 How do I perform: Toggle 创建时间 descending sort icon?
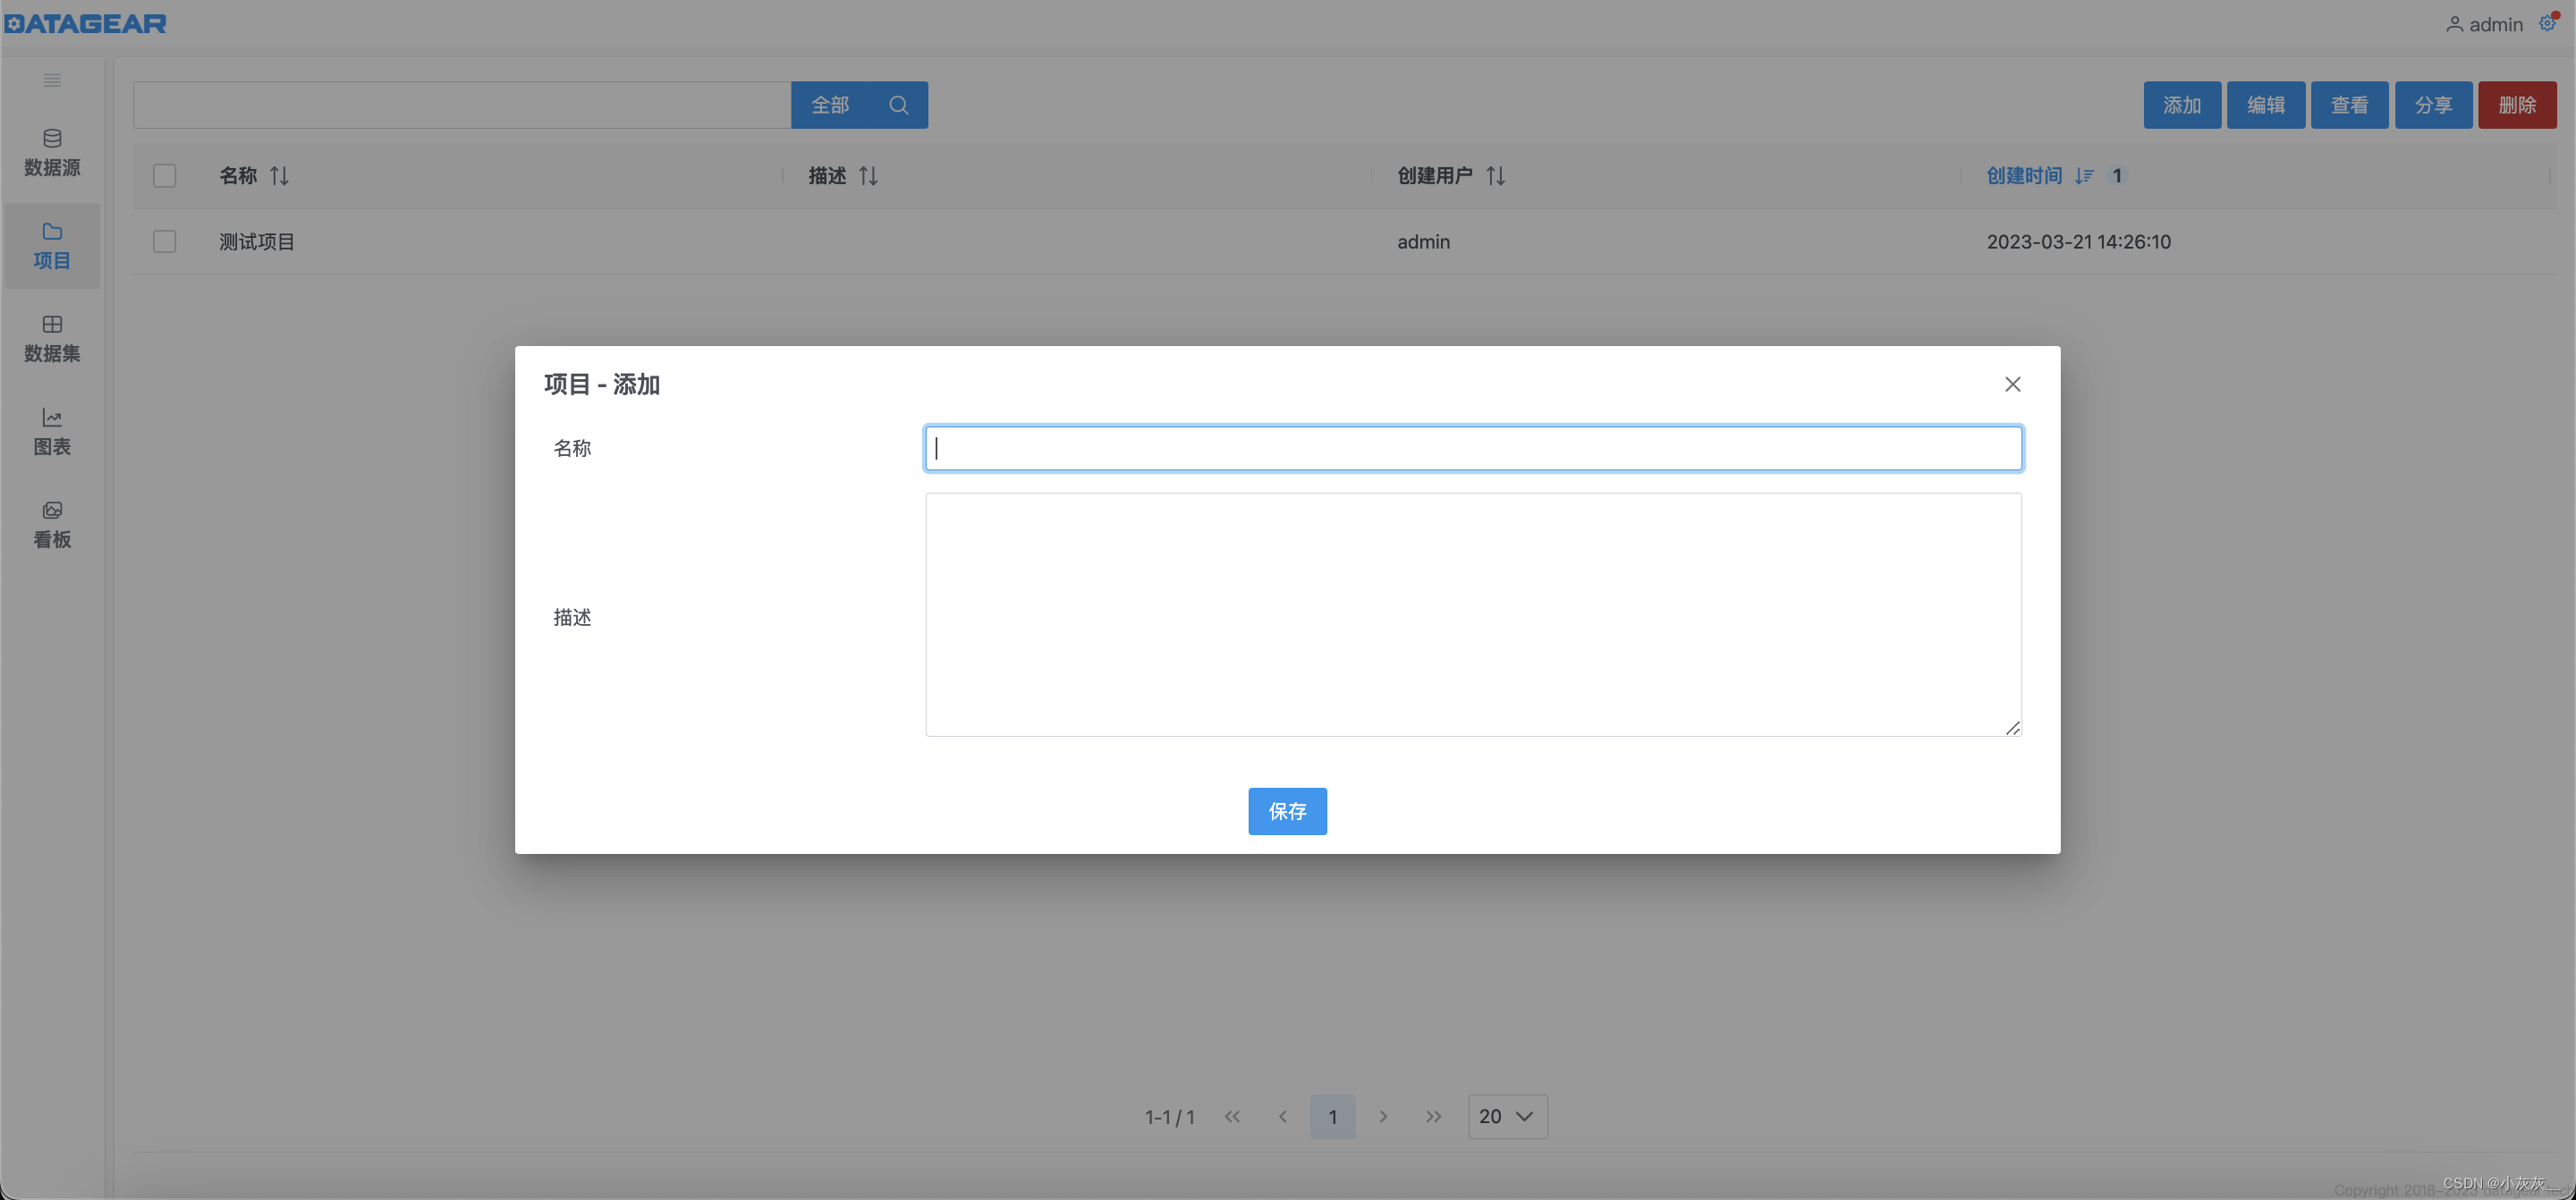click(x=2084, y=176)
